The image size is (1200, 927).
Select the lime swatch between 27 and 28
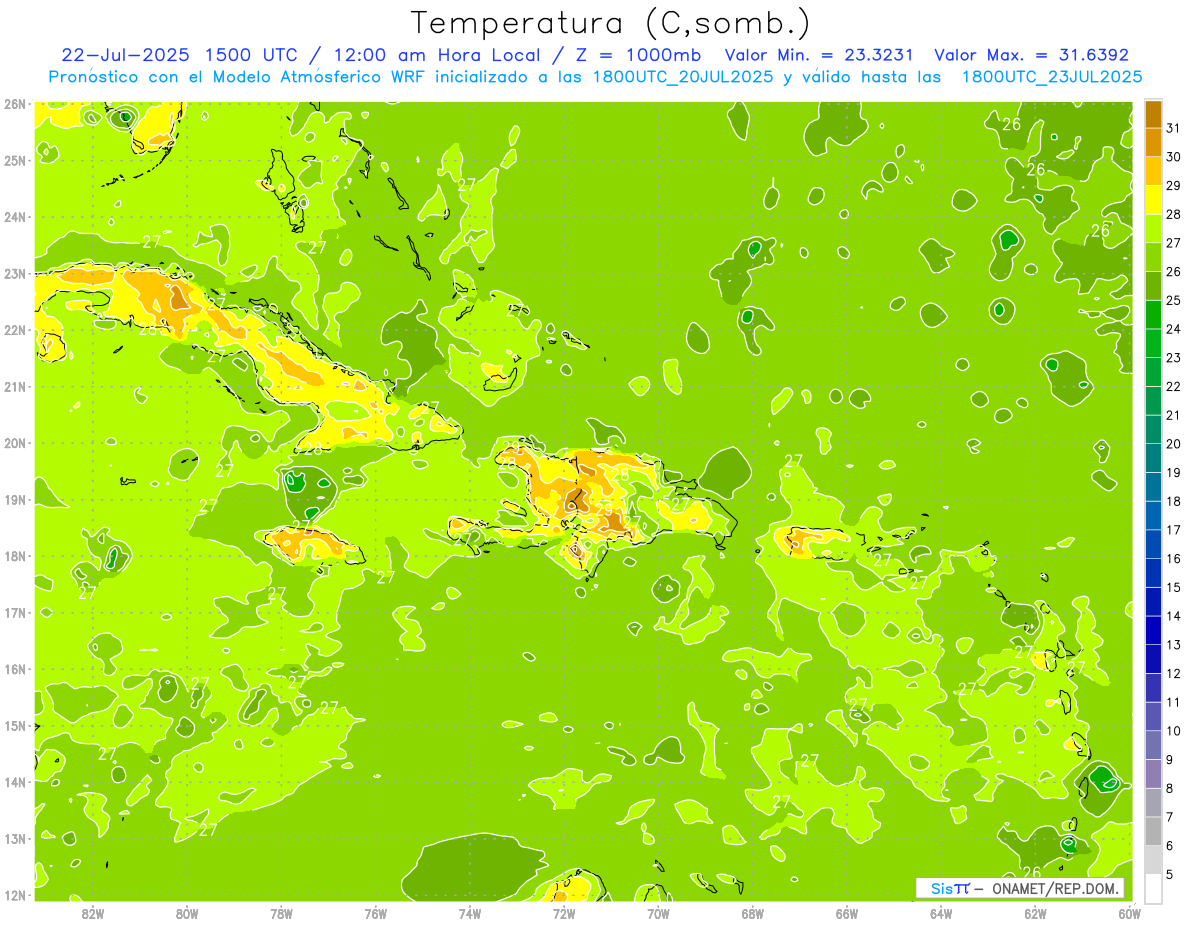tap(1153, 229)
